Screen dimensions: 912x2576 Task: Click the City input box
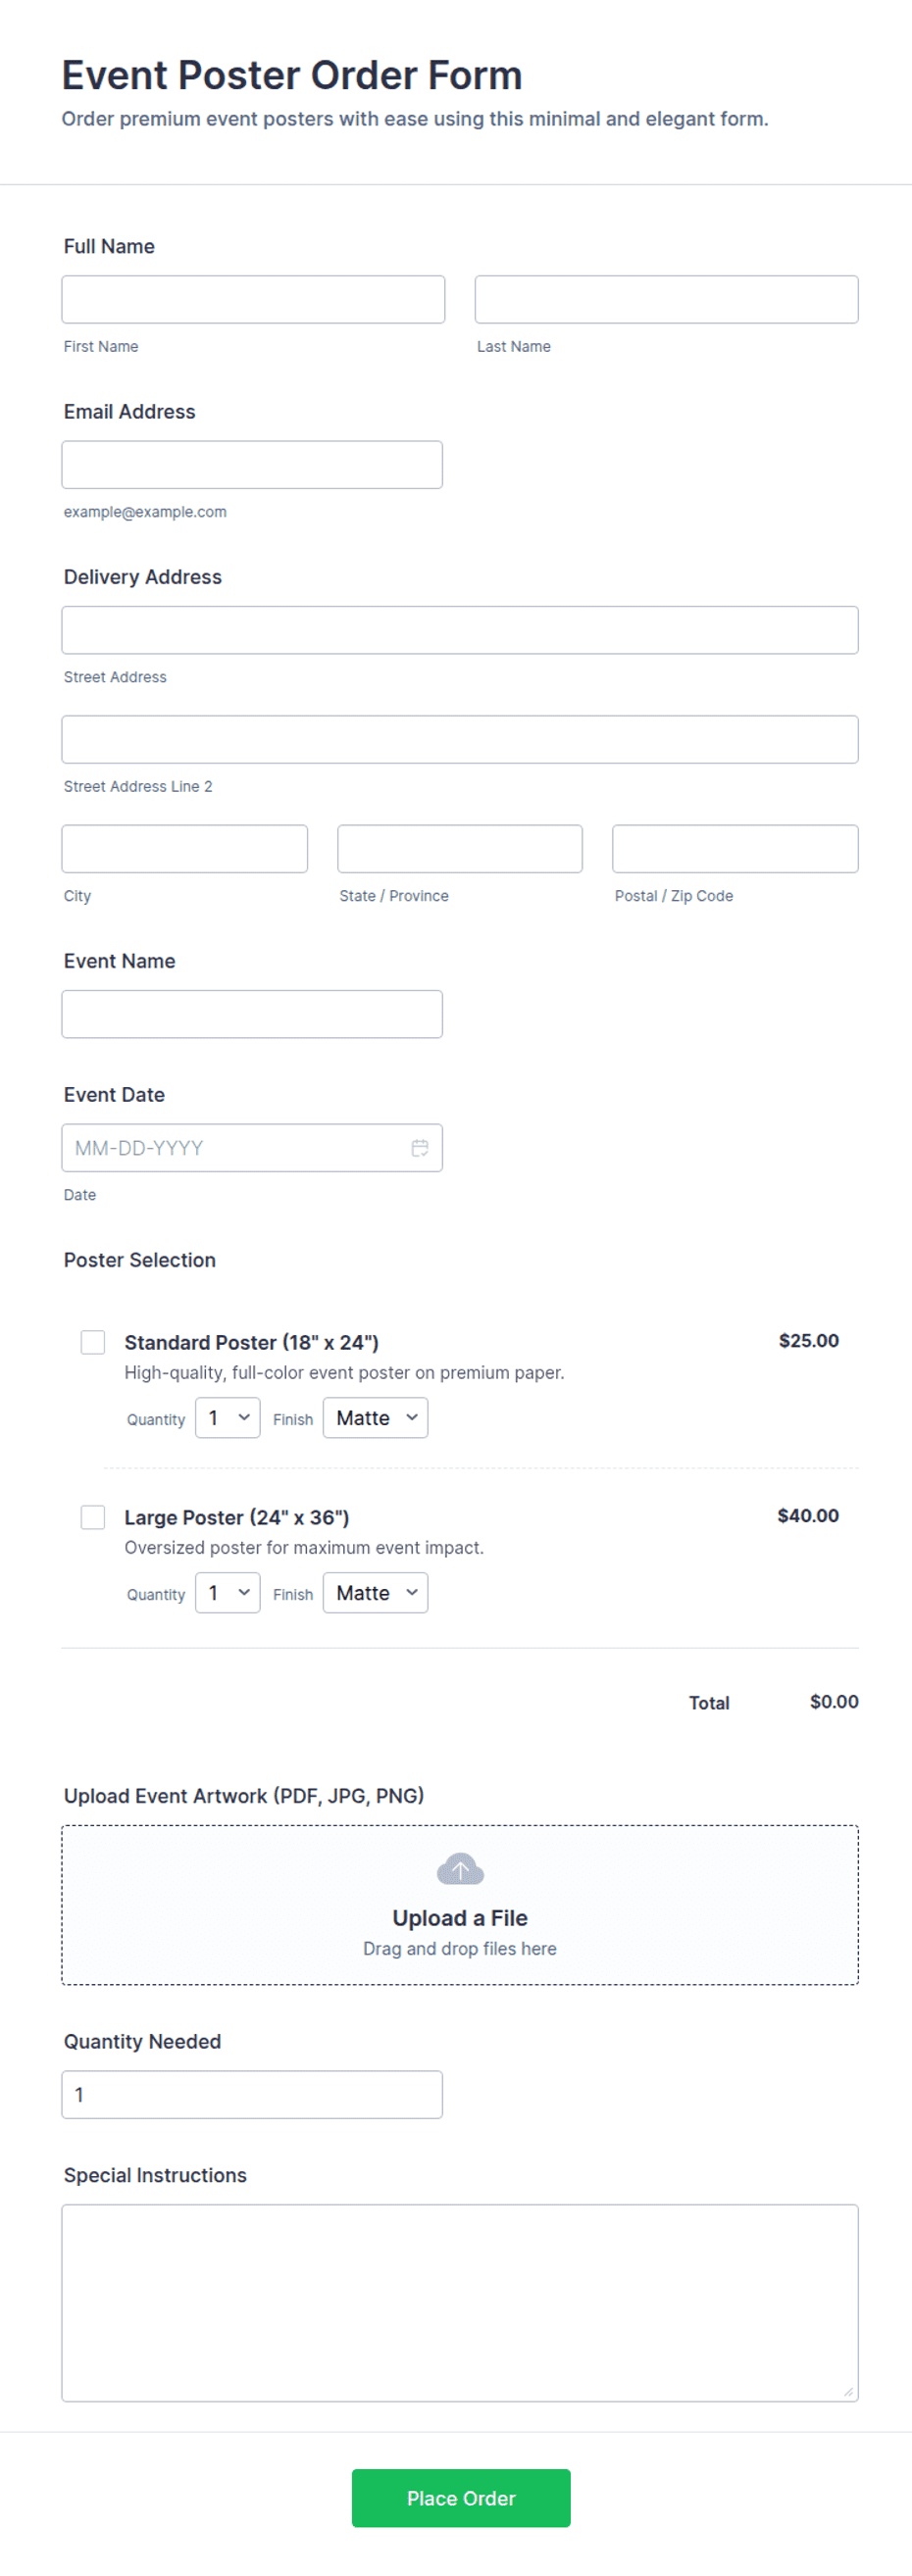coord(185,849)
